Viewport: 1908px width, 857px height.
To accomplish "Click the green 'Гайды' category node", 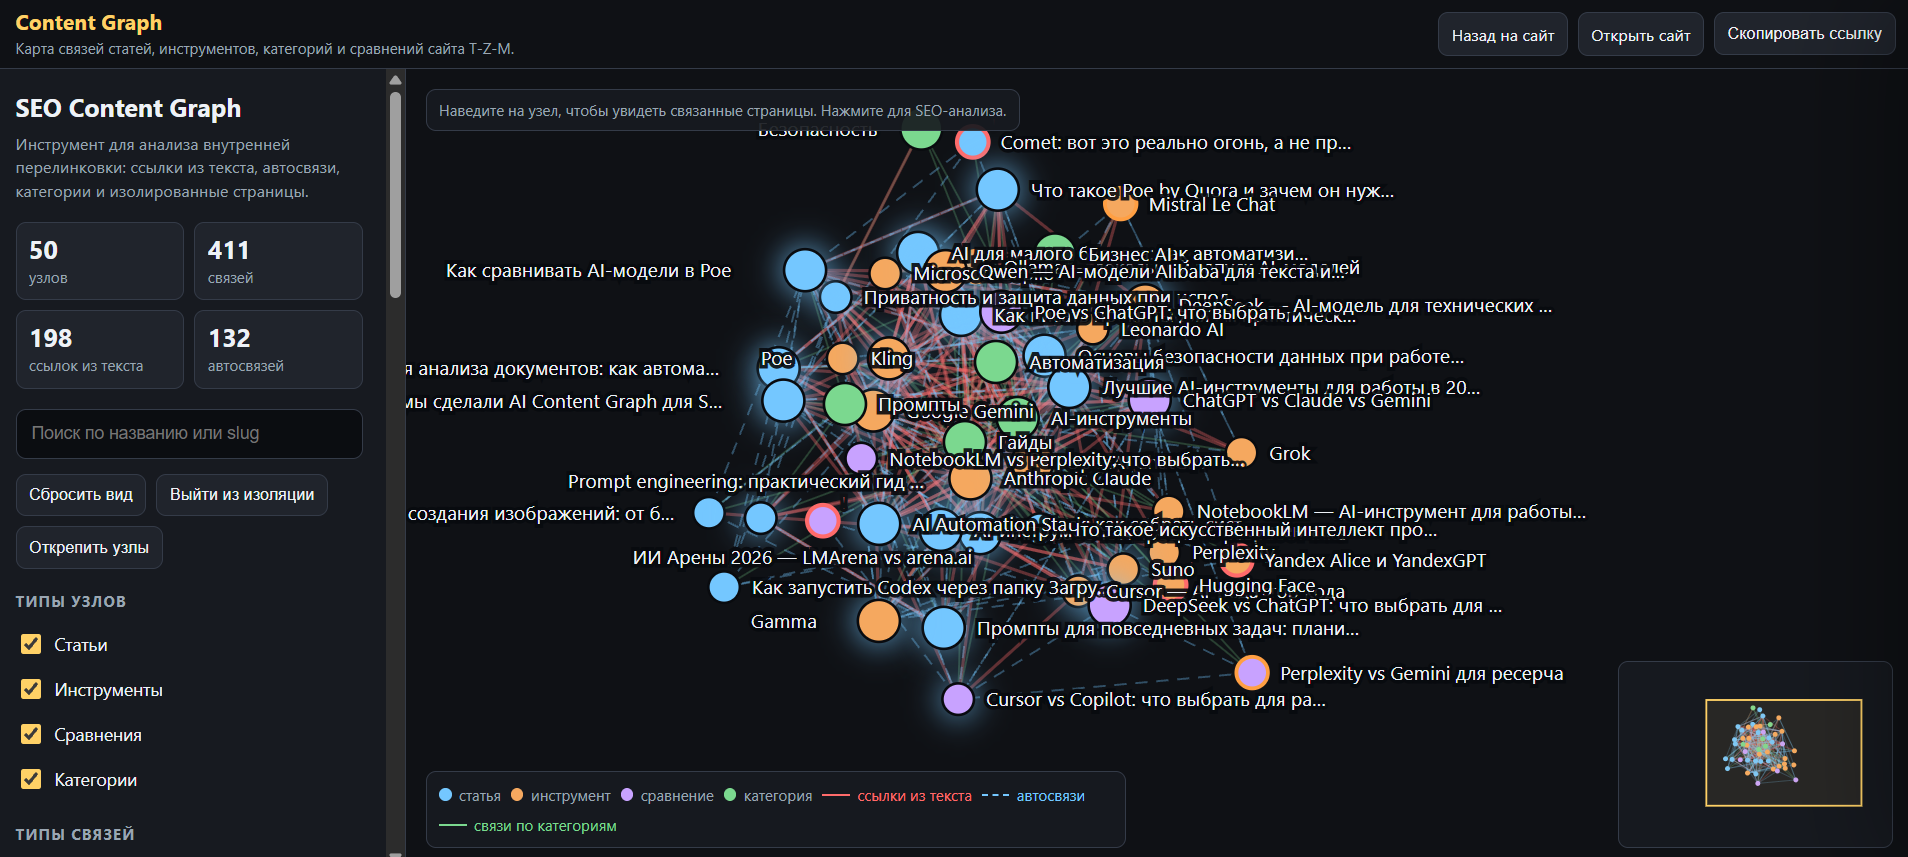I will tap(965, 441).
